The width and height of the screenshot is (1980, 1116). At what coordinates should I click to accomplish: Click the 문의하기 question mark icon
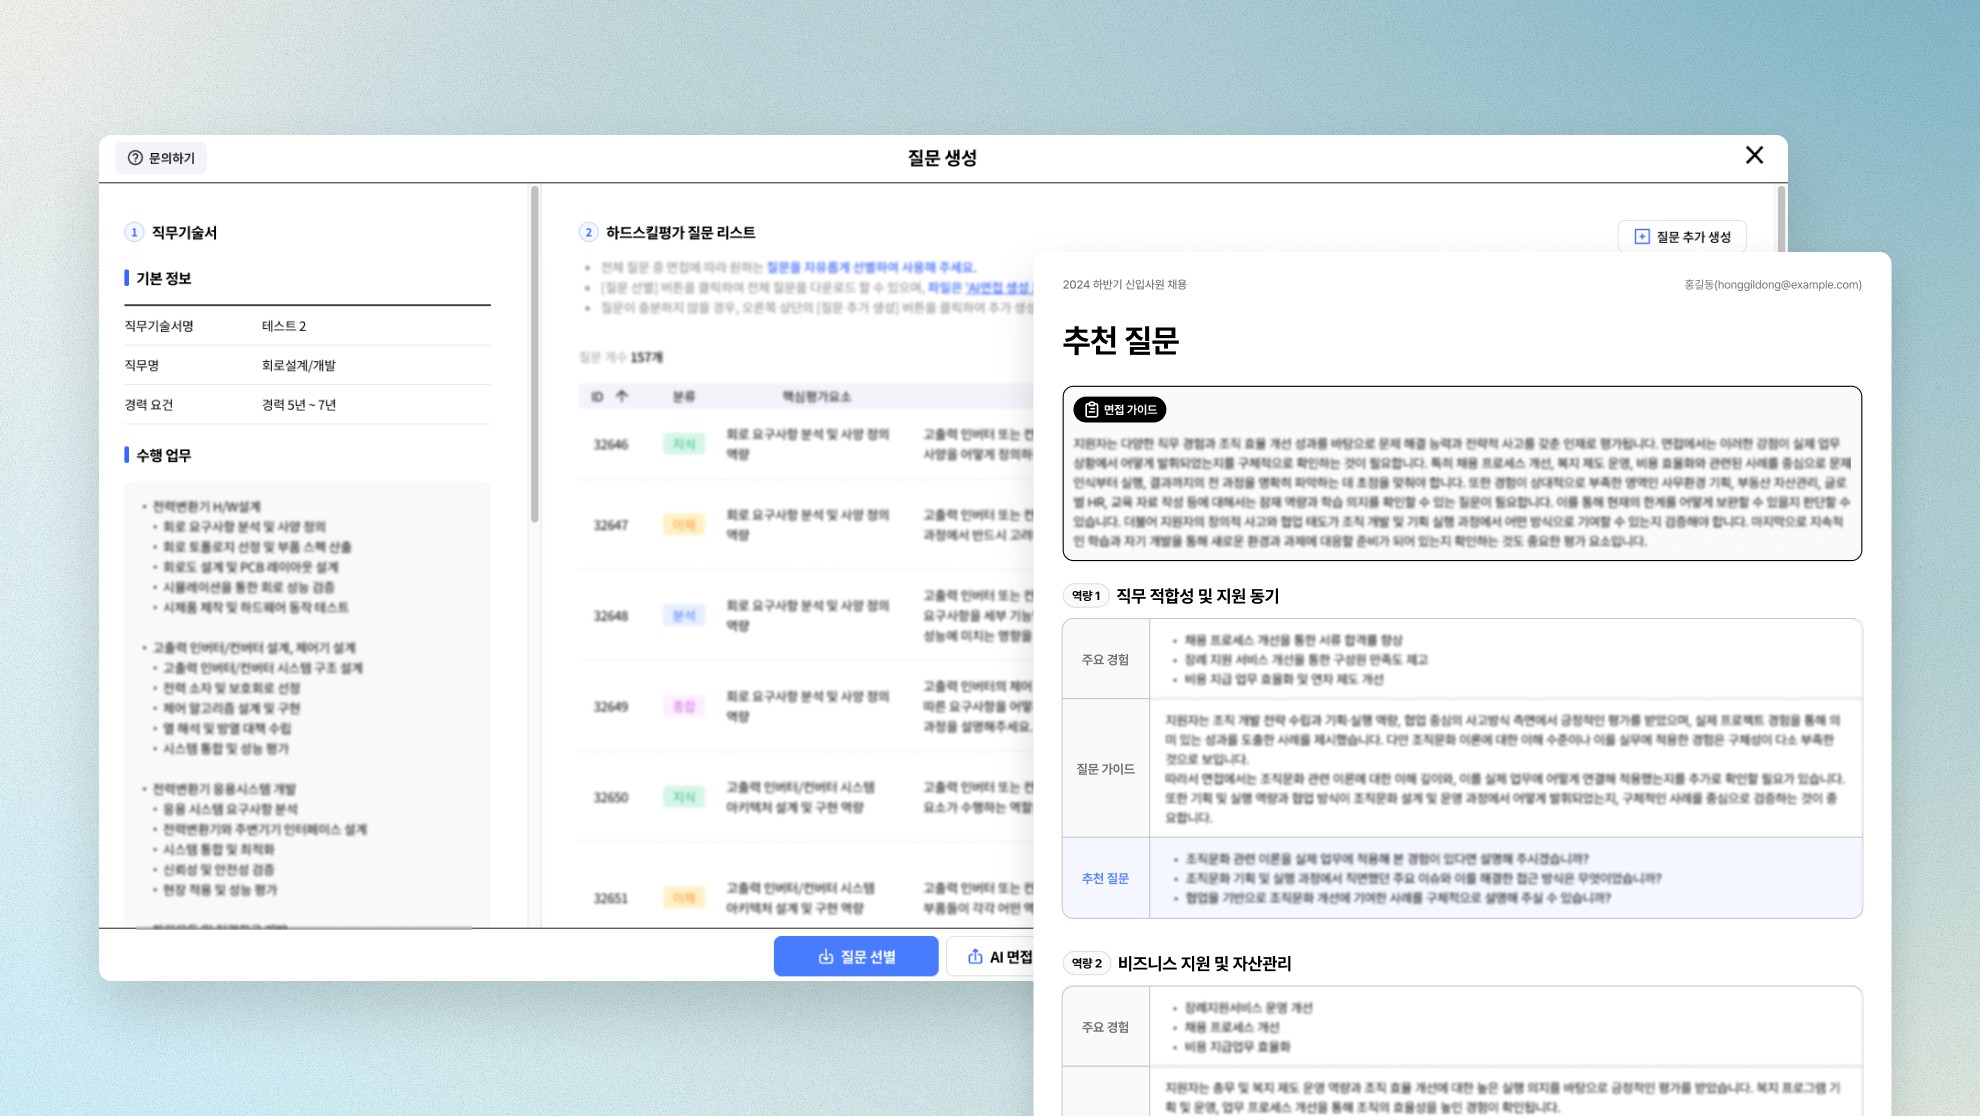click(135, 158)
